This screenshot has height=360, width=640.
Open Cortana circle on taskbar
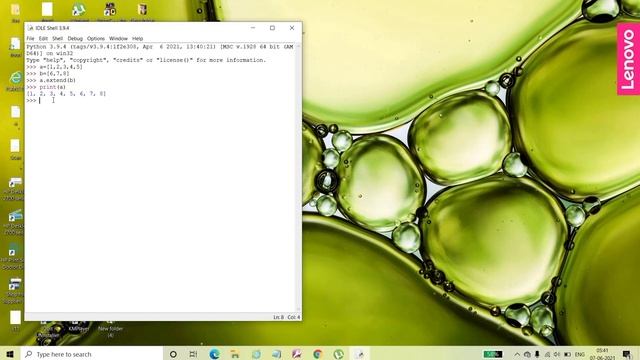tap(173, 354)
